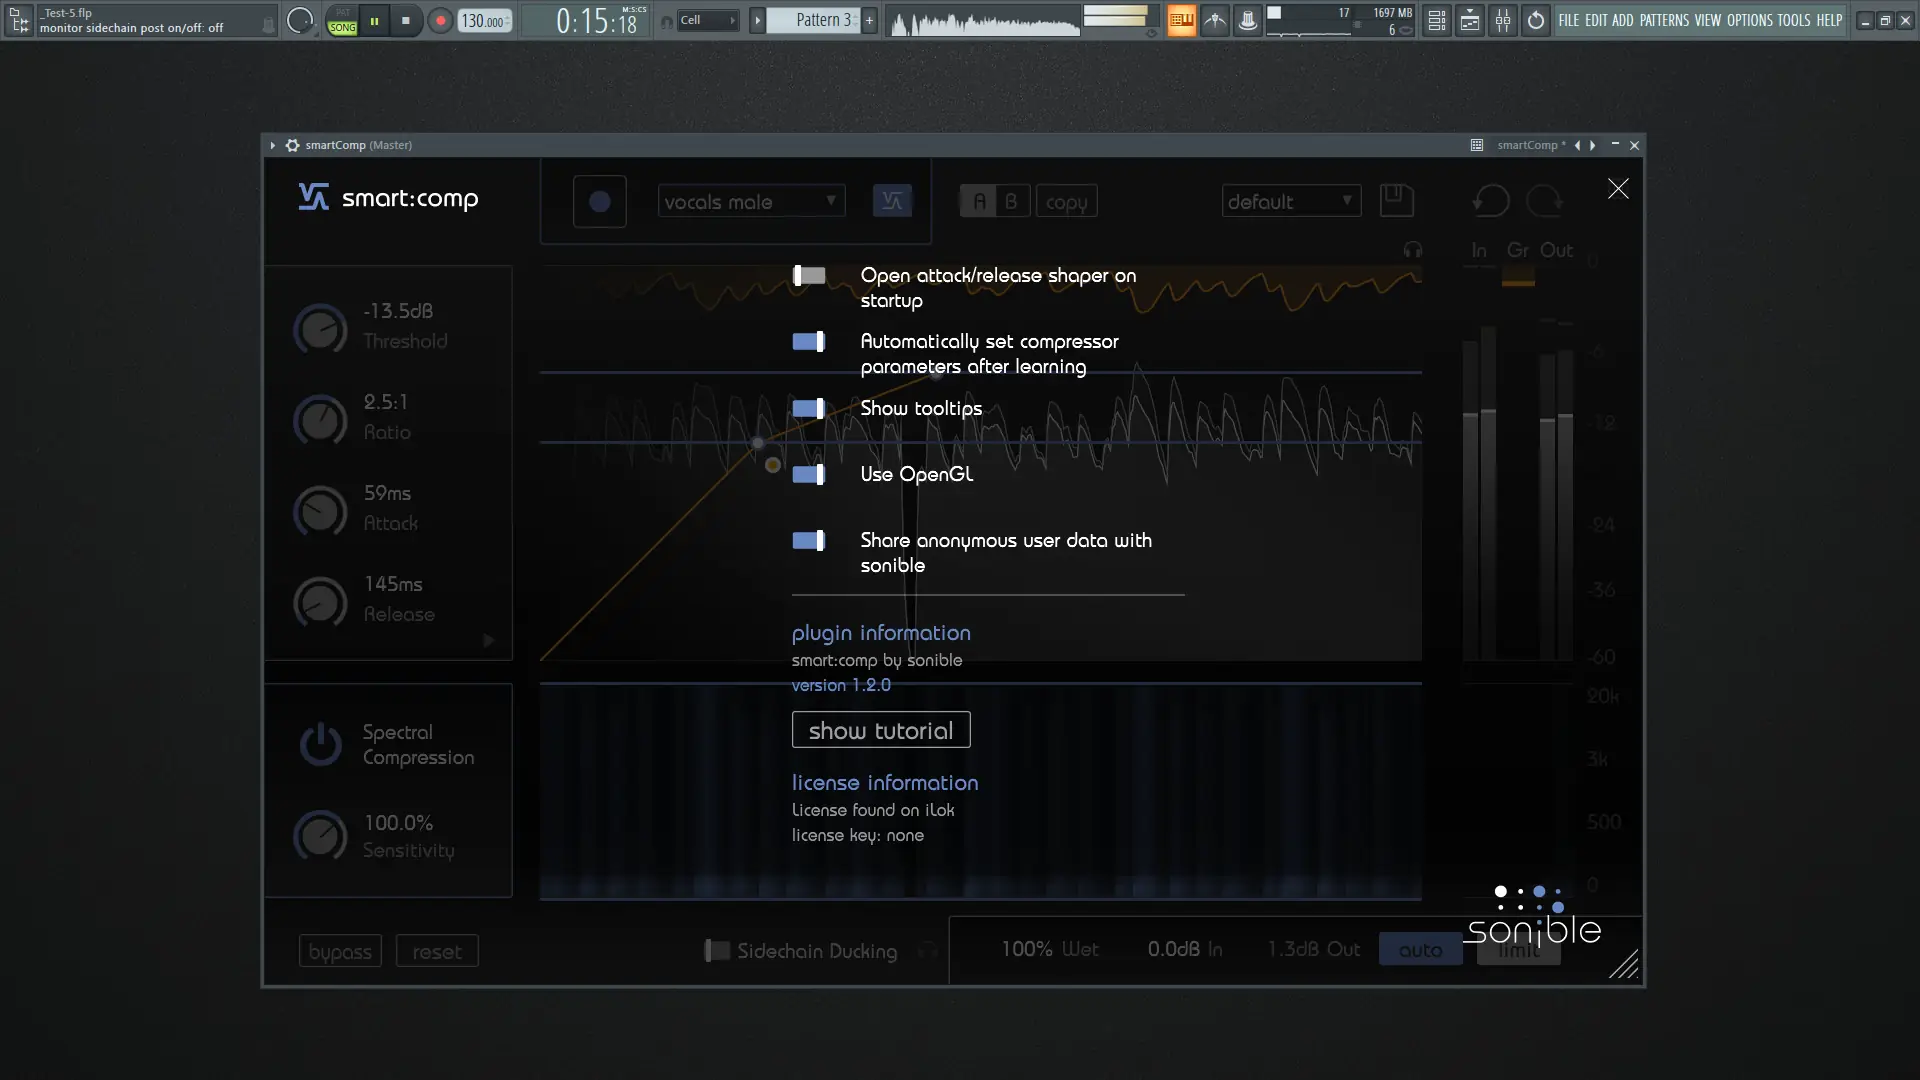
Task: Disable Use OpenGL switch
Action: click(808, 474)
